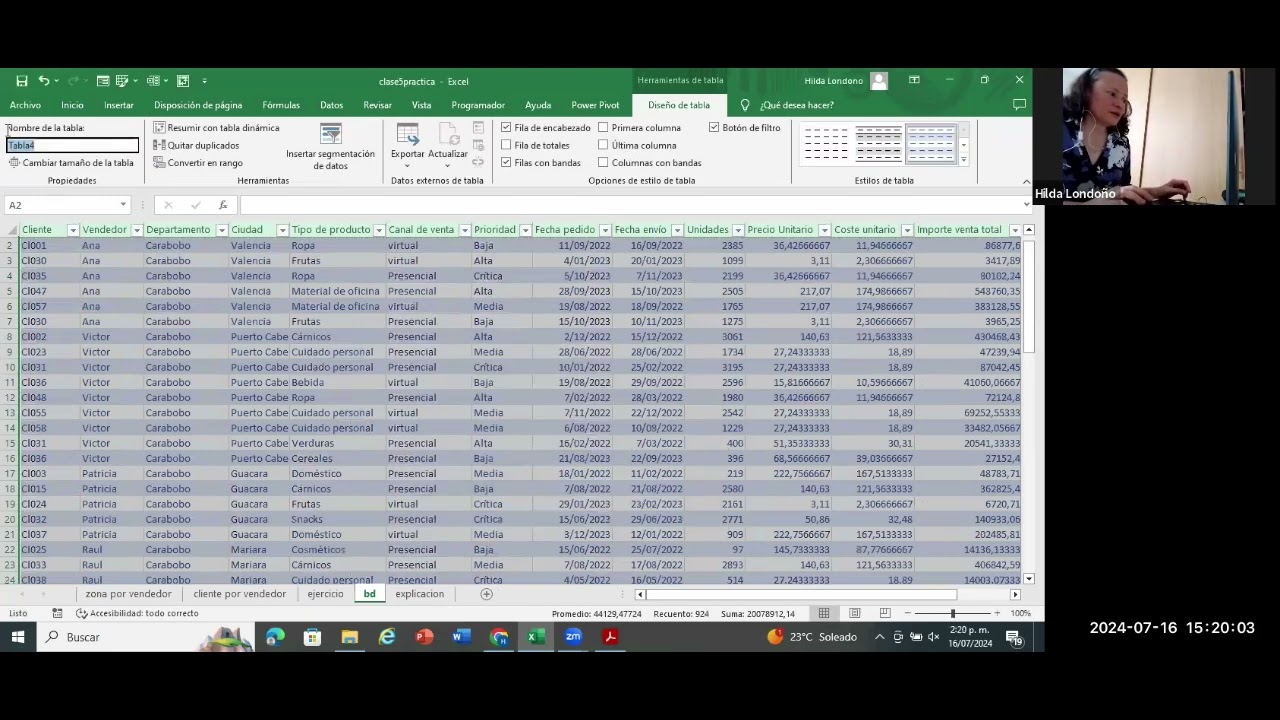Enable Primera columna checkbox
The height and width of the screenshot is (720, 1280).
[603, 128]
